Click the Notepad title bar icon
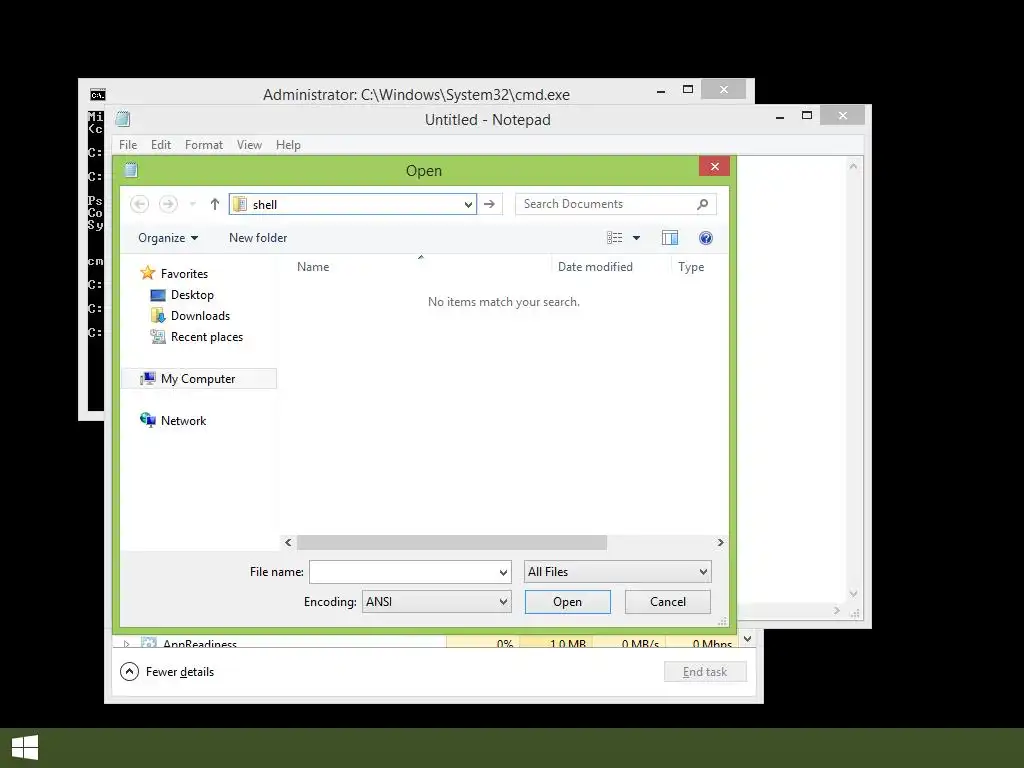Screen dimensions: 1024x768 point(123,119)
